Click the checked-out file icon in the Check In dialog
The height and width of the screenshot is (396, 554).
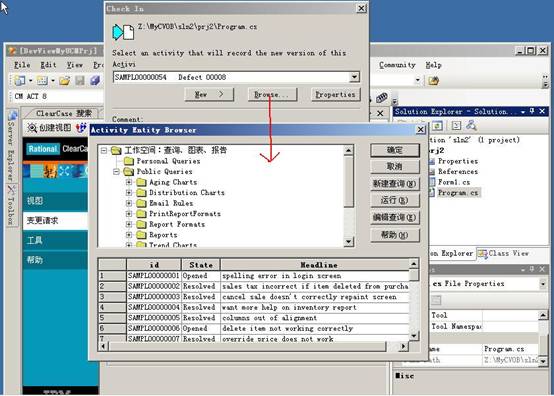pyautogui.click(x=123, y=32)
